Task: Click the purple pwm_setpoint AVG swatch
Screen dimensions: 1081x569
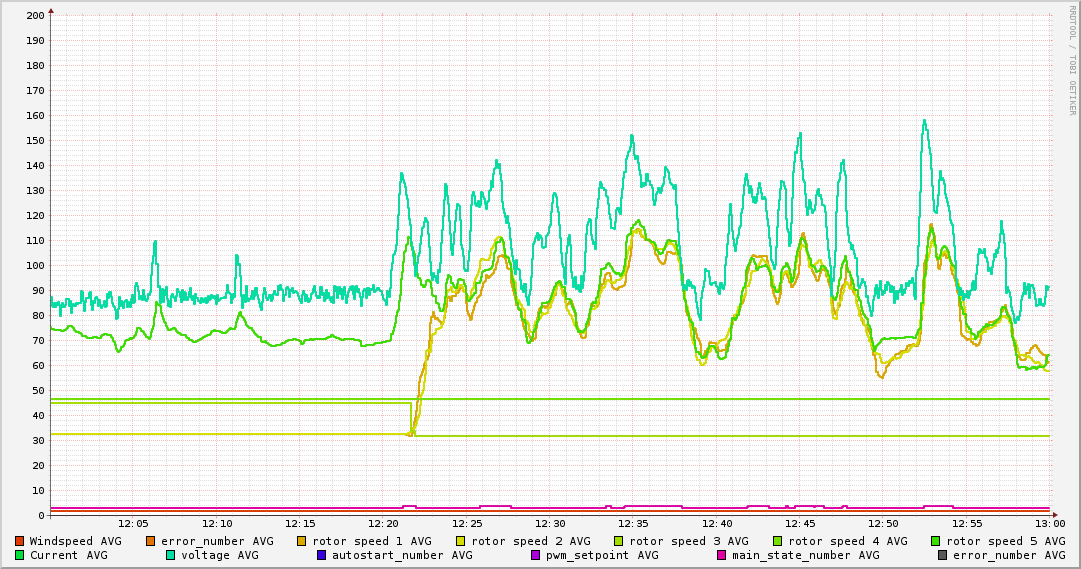Action: (x=536, y=555)
